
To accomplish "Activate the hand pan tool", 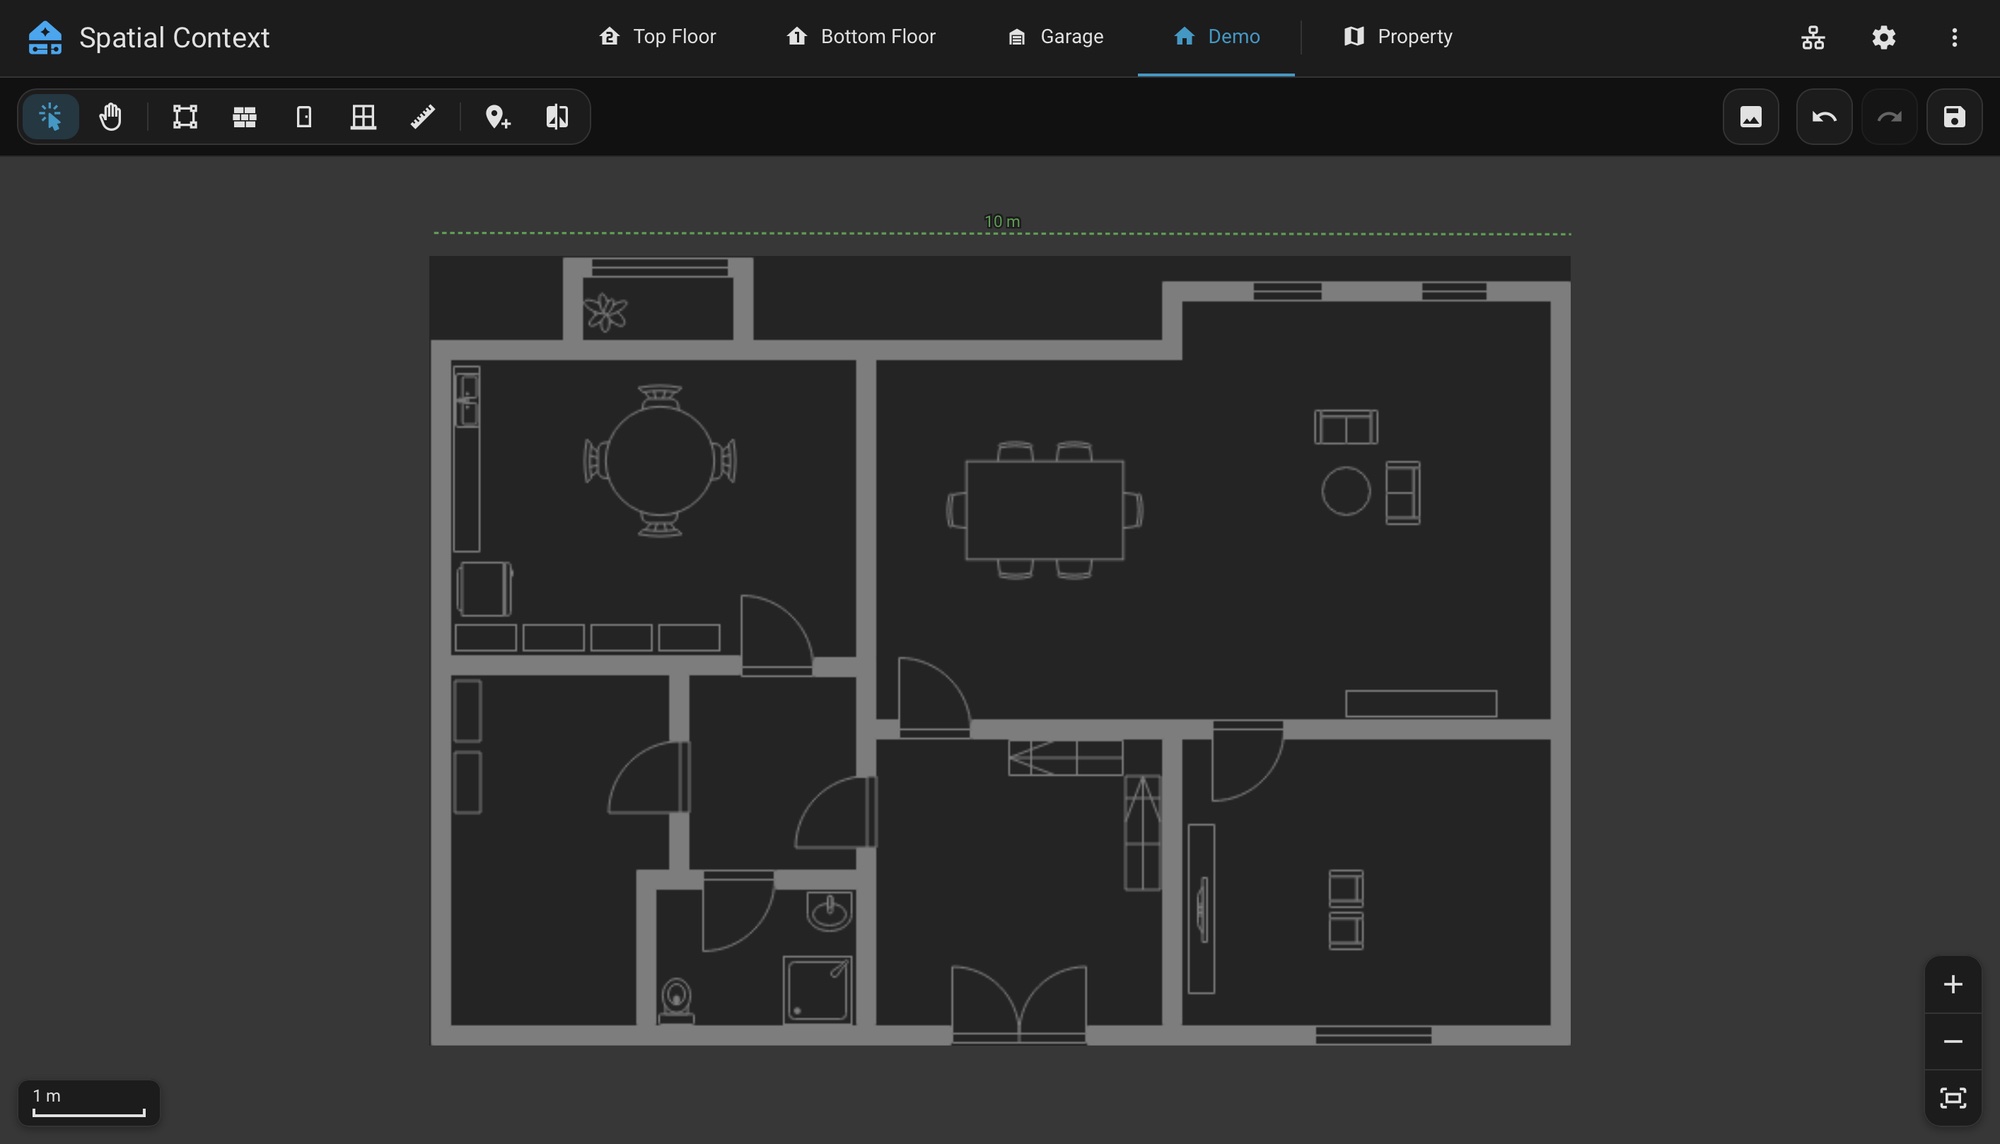I will [110, 117].
